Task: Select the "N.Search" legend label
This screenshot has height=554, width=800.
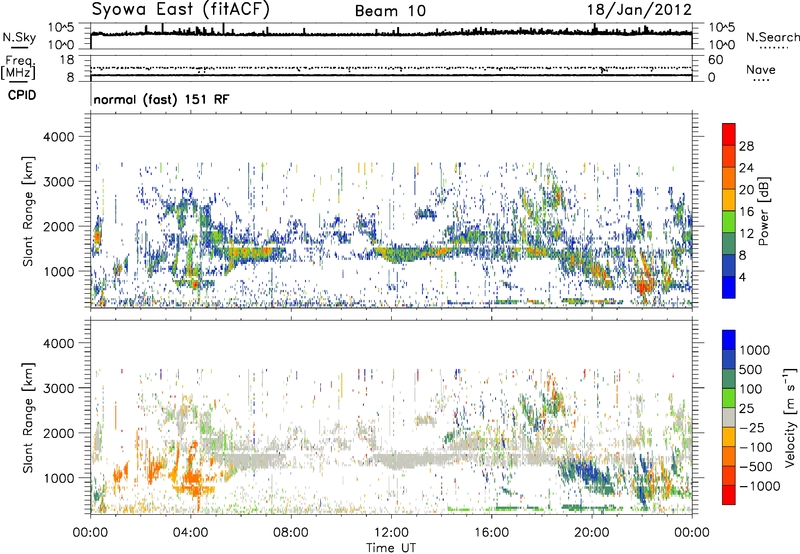Action: pos(772,37)
